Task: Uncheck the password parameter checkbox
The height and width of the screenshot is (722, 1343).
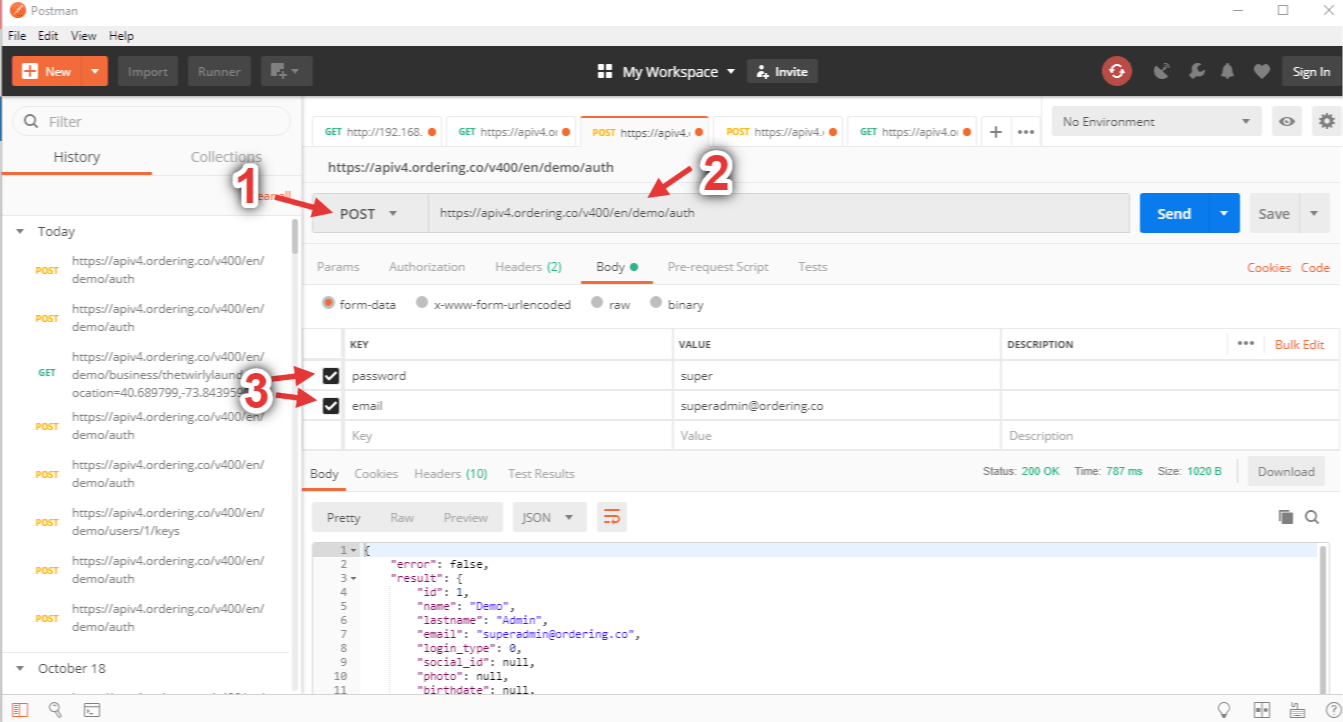Action: (x=331, y=376)
